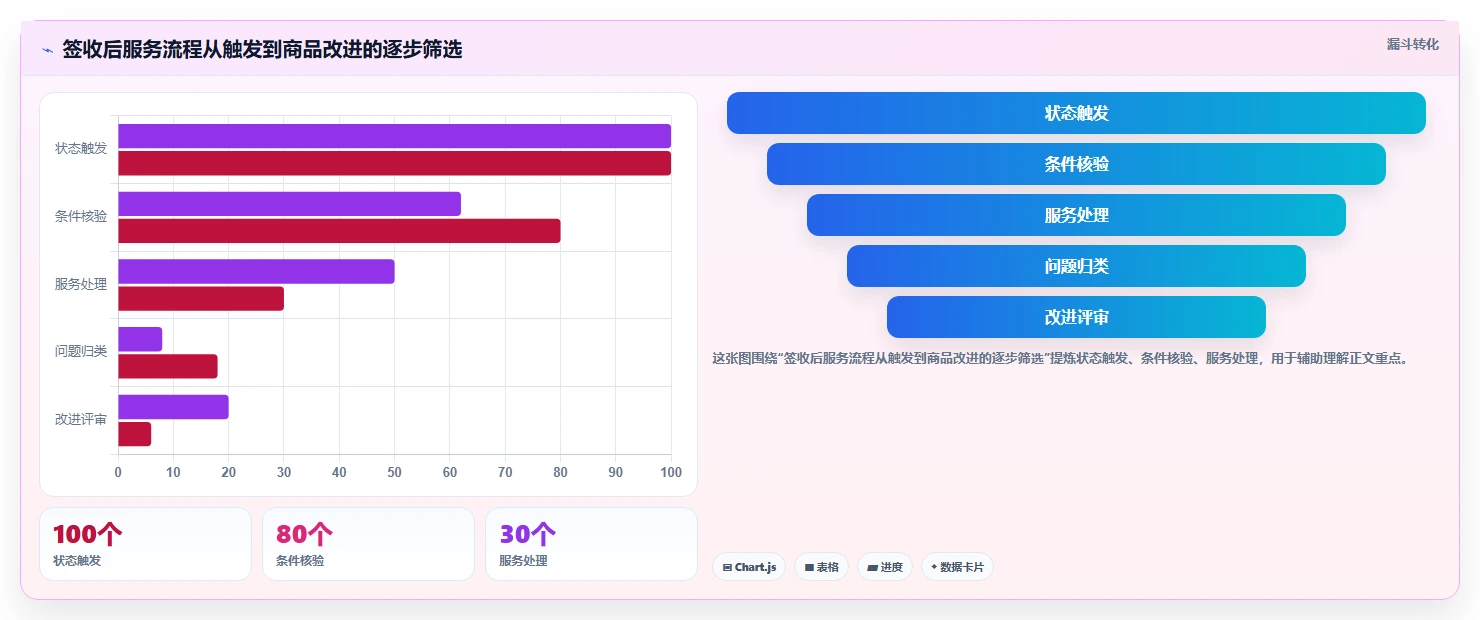Click the x-axis tick label 80
The width and height of the screenshot is (1480, 620).
560,472
